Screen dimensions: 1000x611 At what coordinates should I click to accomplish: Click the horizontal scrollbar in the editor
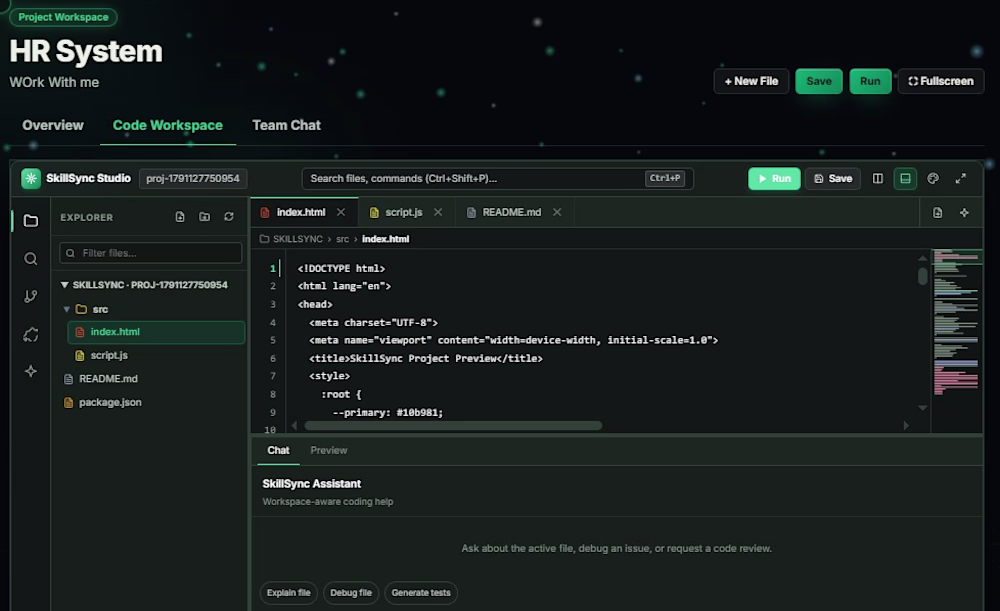click(x=453, y=425)
